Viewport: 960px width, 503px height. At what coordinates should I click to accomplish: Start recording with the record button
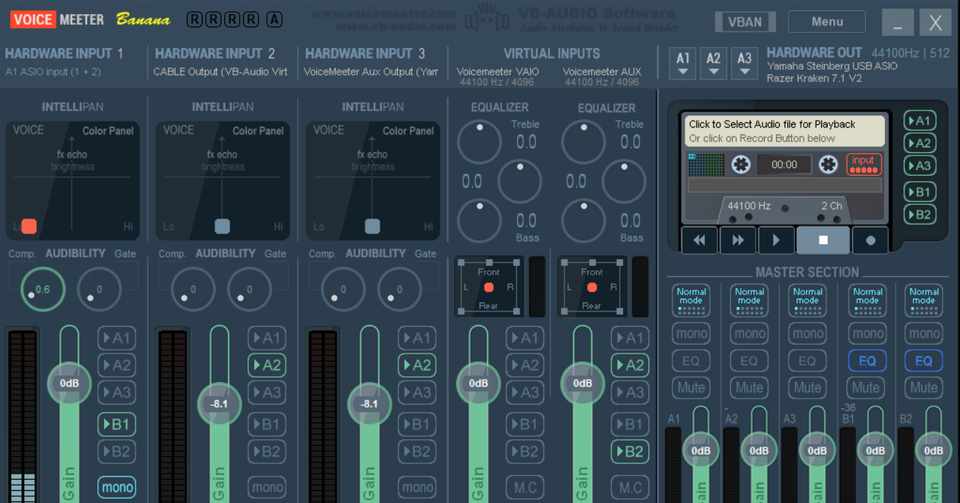pos(870,240)
